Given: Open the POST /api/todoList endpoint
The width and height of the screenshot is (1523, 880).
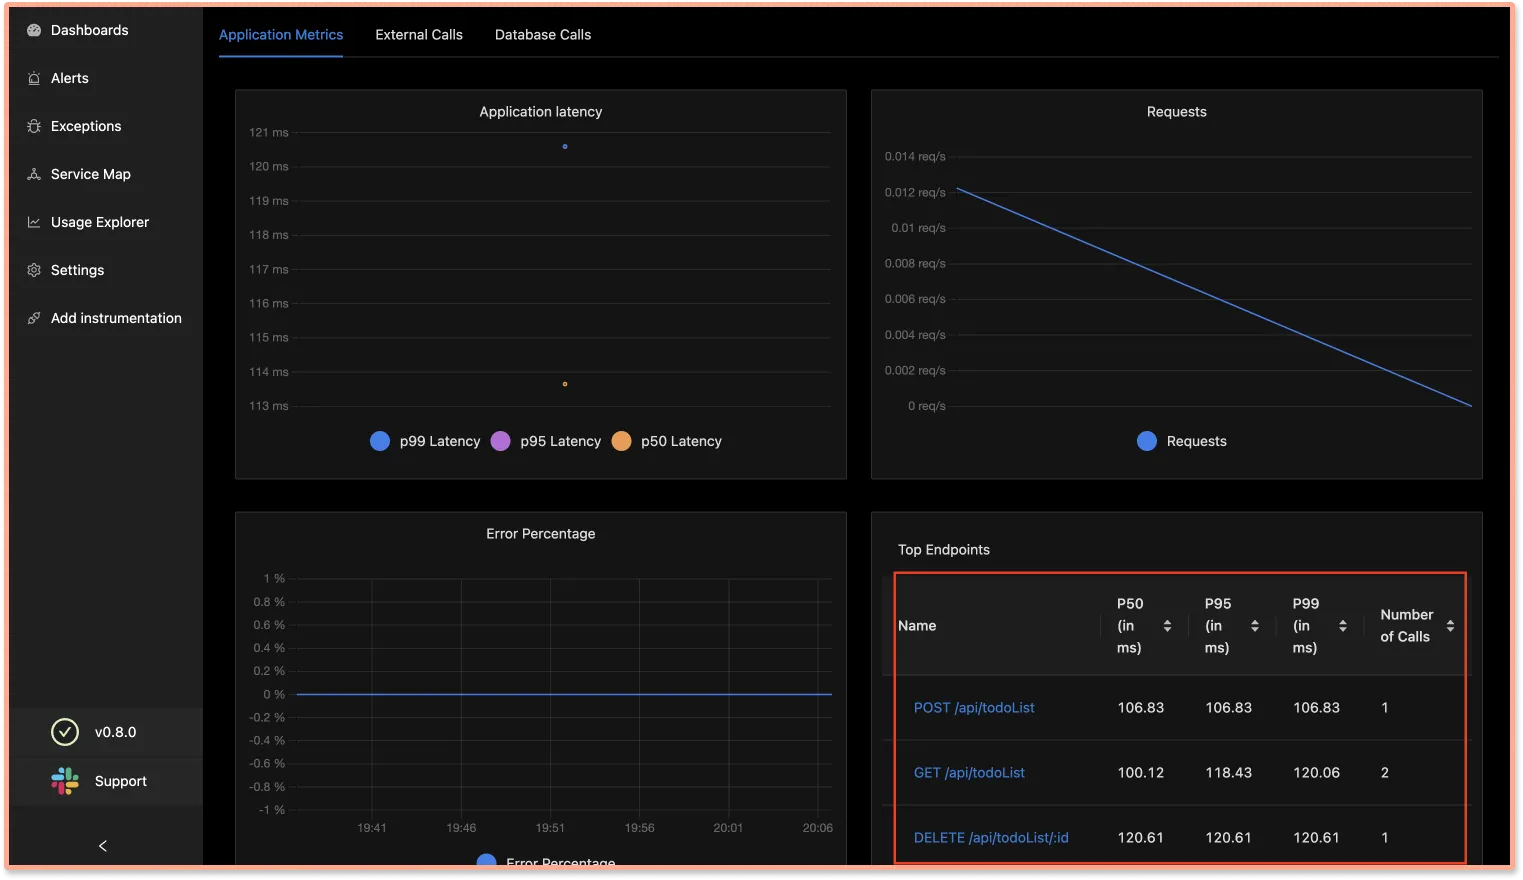Looking at the screenshot, I should coord(974,707).
